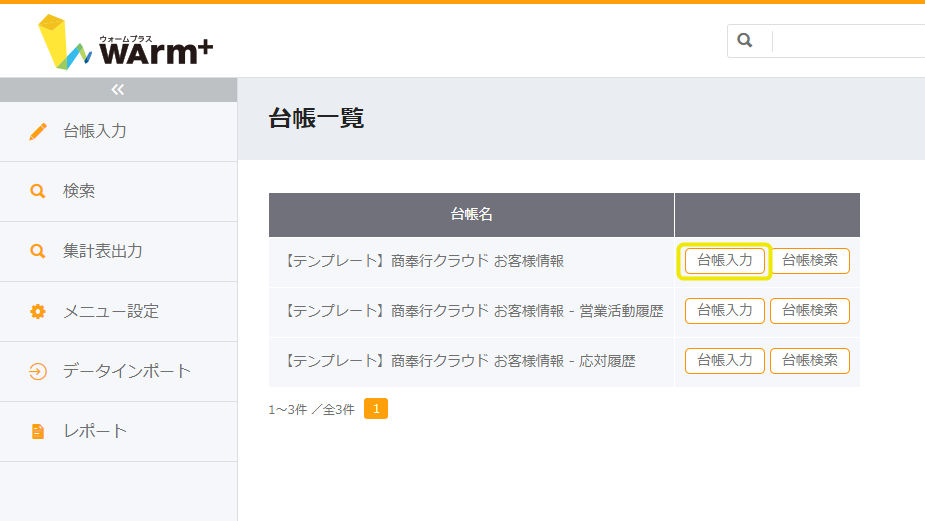Click 台帳検索 for お客様情報 row

click(x=810, y=260)
